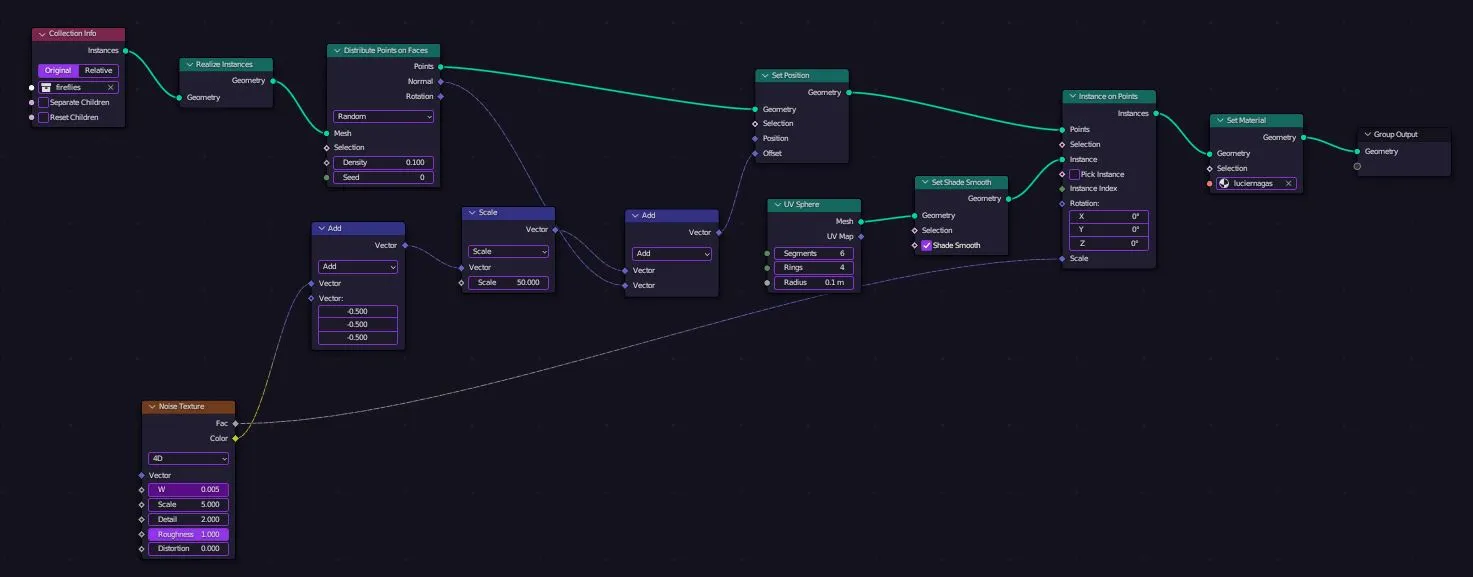Select the Original transform space button
This screenshot has height=577, width=1473.
[58, 71]
